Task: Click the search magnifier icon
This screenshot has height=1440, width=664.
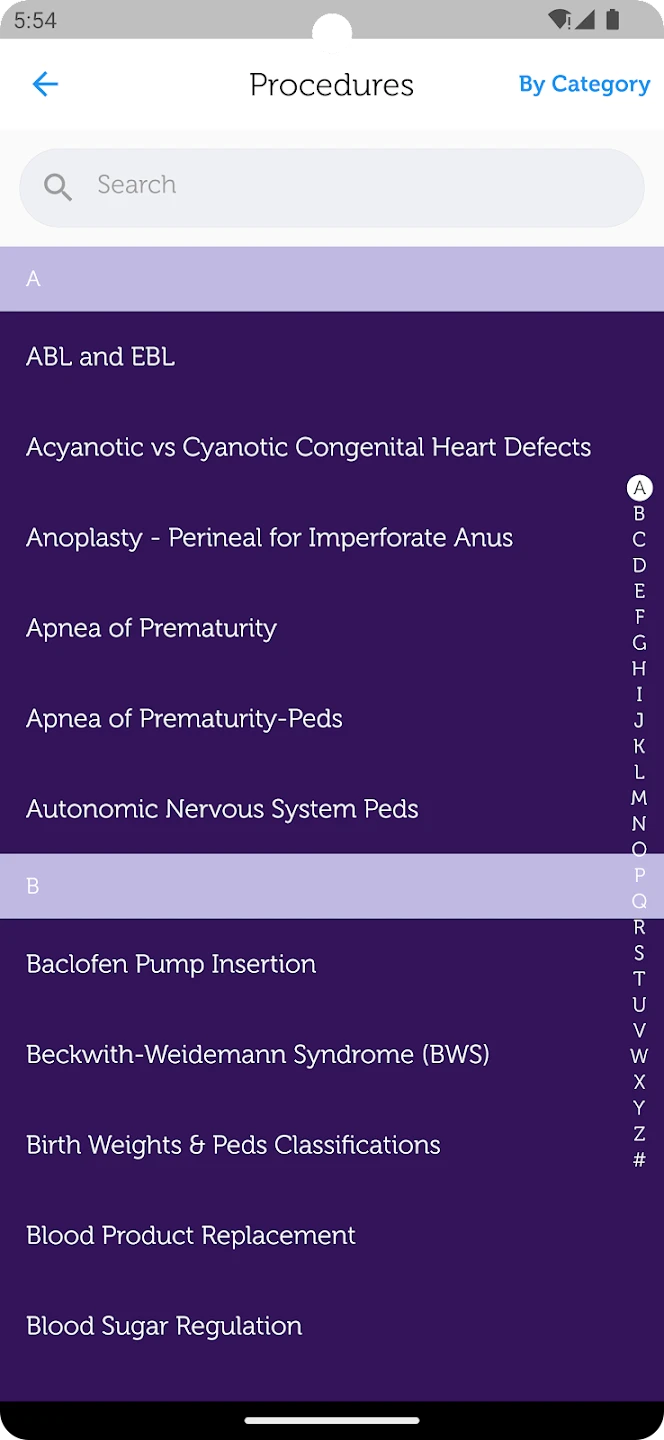Action: tap(58, 186)
